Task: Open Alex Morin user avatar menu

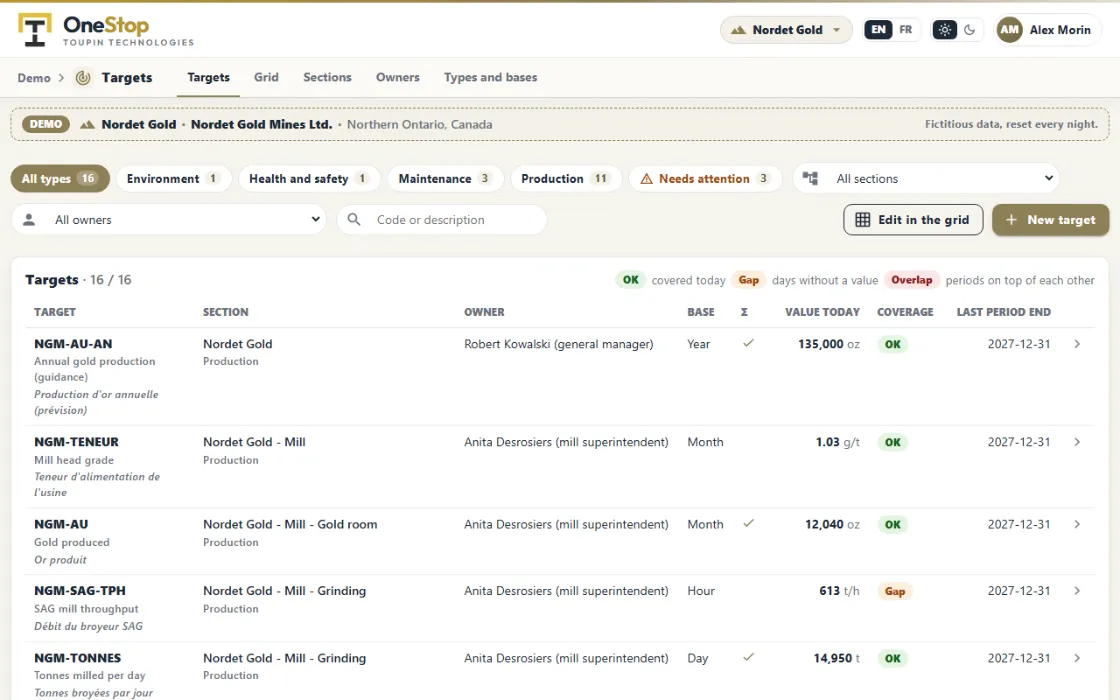Action: point(1047,30)
